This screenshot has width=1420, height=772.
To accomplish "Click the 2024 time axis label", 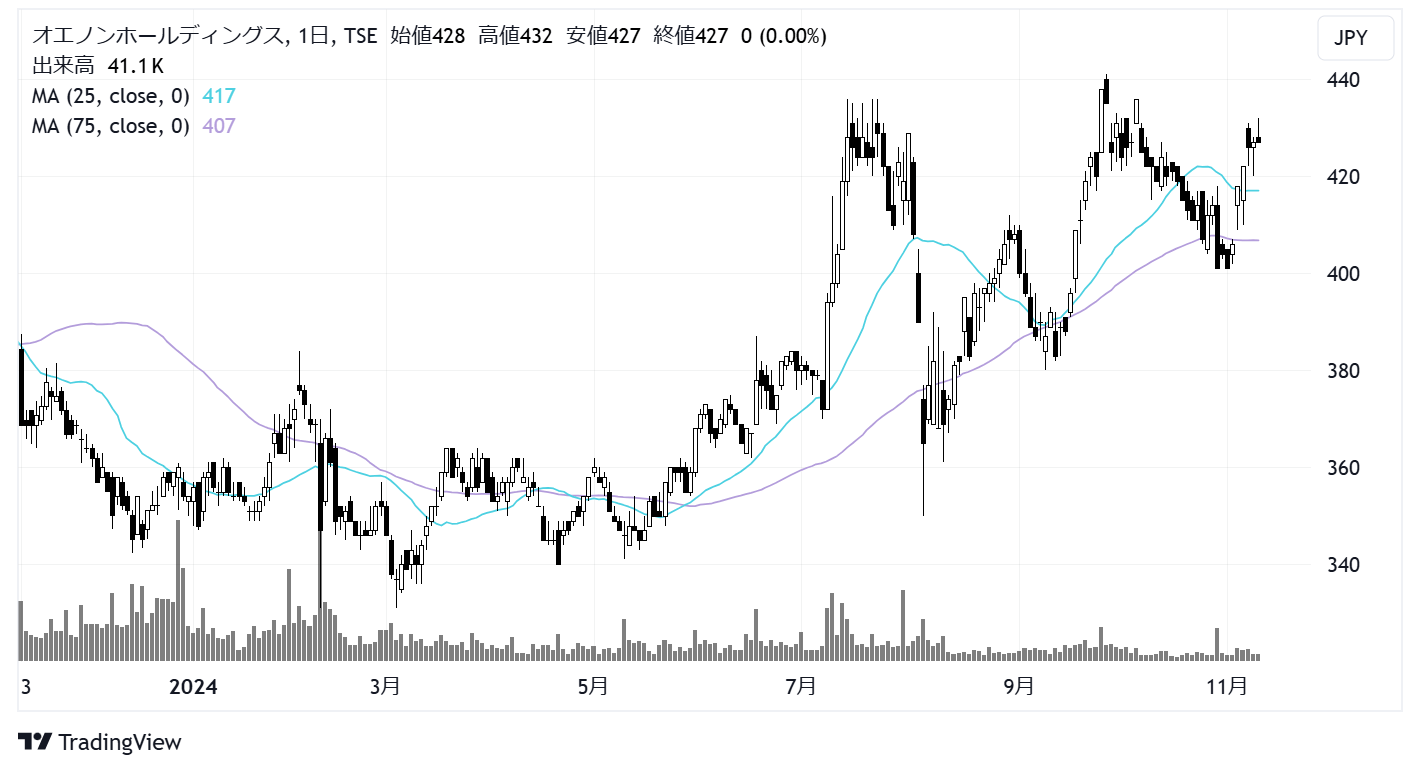I will [x=193, y=687].
